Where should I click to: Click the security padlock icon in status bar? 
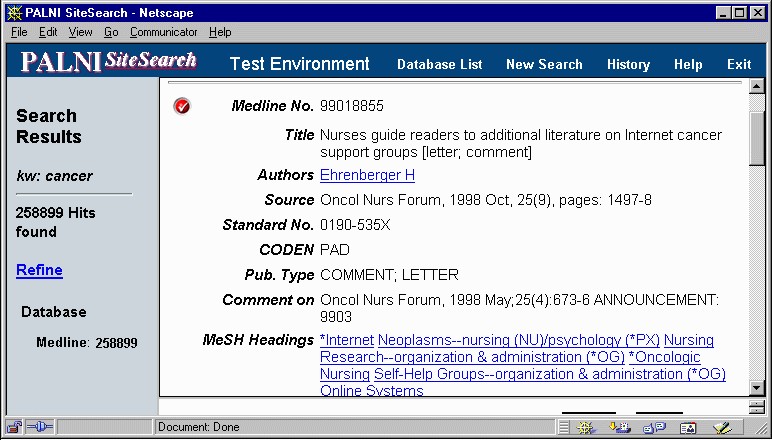pos(16,427)
